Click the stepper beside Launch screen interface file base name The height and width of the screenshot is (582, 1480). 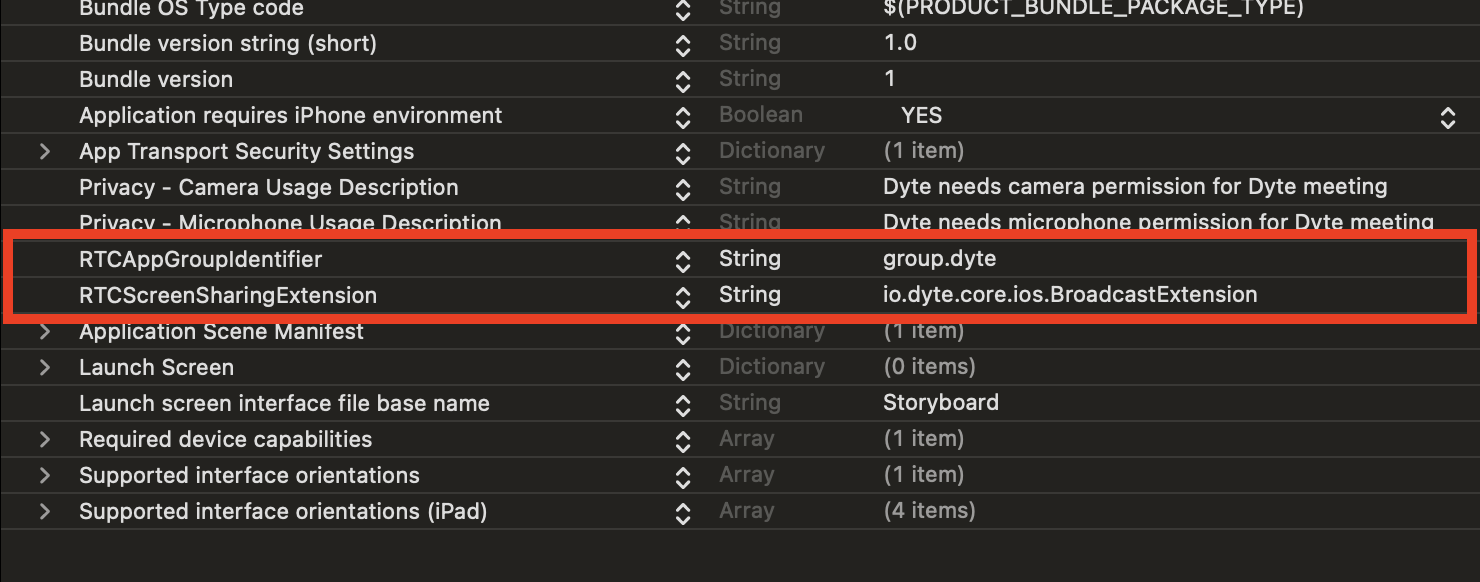pyautogui.click(x=683, y=402)
